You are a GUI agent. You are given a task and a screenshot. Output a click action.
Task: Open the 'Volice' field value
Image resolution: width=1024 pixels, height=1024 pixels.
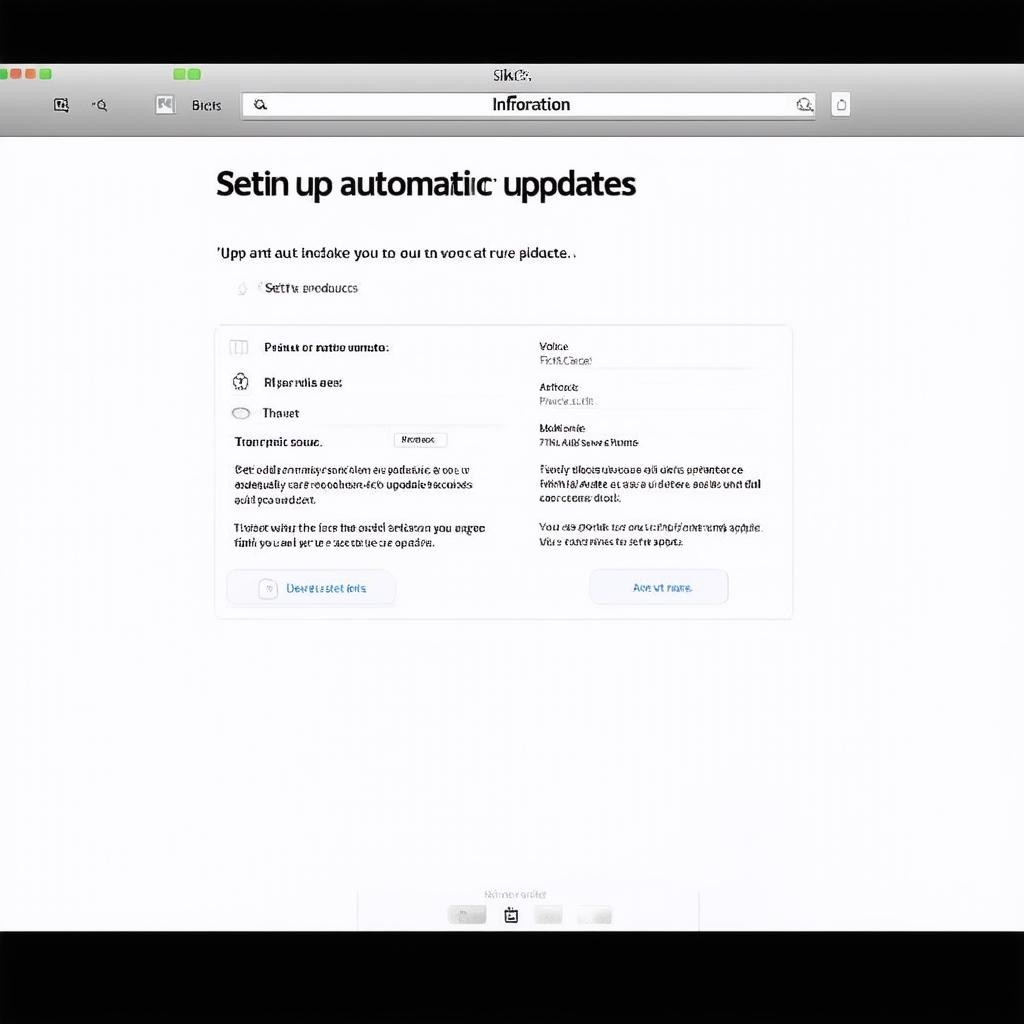(x=566, y=360)
